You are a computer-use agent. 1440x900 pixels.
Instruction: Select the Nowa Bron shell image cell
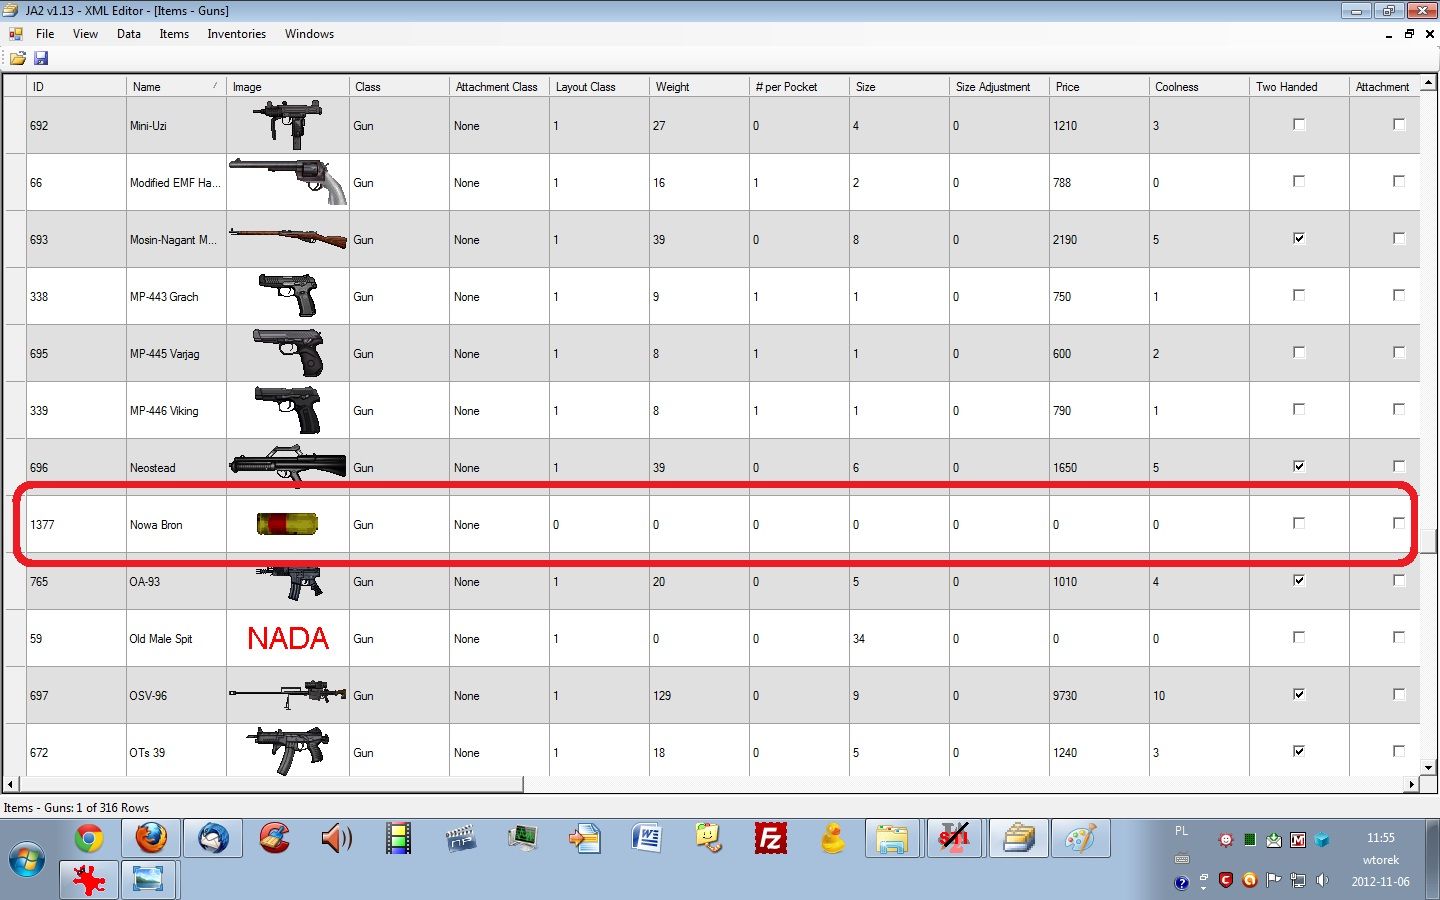click(287, 524)
